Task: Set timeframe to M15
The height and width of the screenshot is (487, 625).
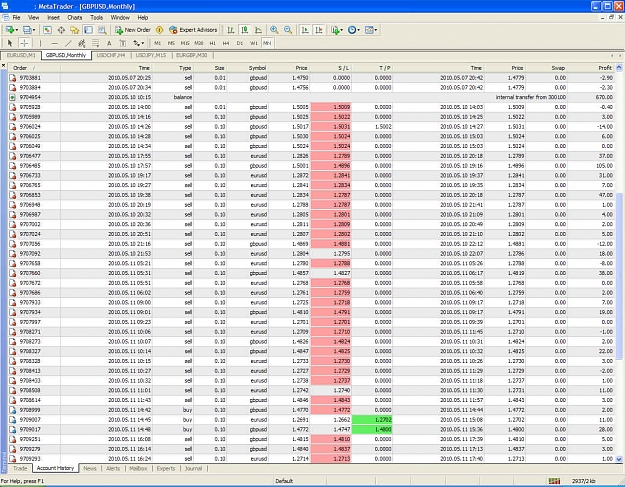Action: click(x=185, y=43)
